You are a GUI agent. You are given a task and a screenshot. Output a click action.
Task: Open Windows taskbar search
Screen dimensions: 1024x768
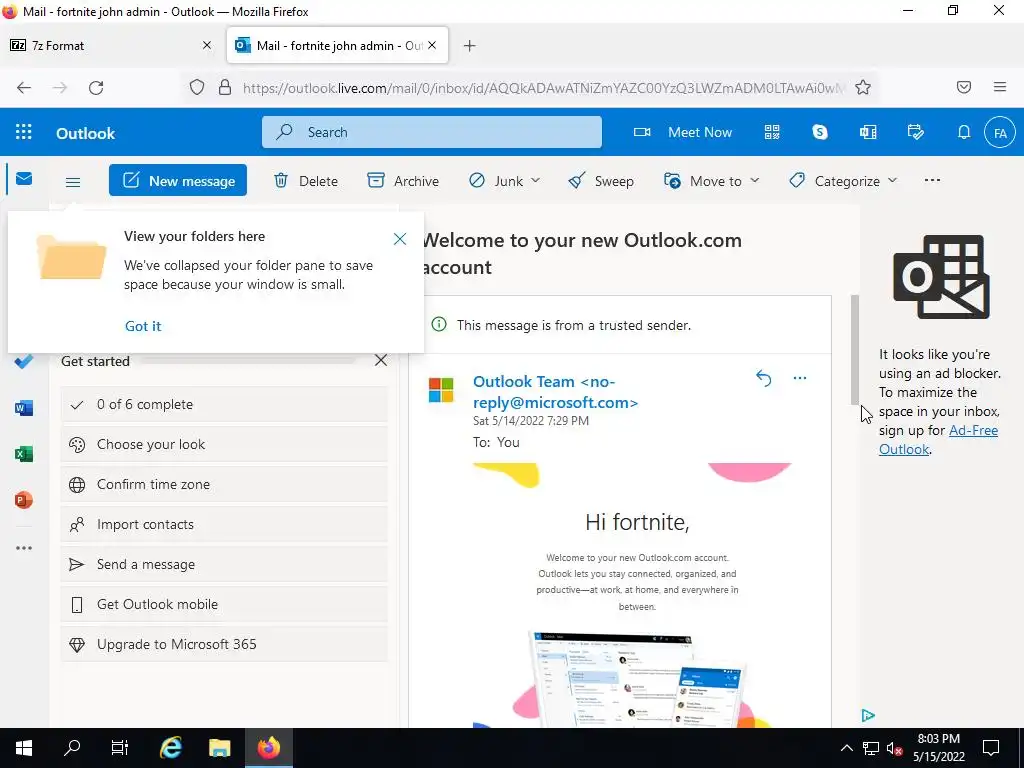point(72,748)
